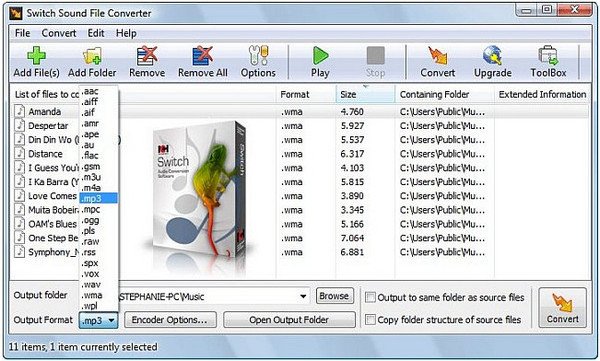Open the Edit menu

(96, 33)
